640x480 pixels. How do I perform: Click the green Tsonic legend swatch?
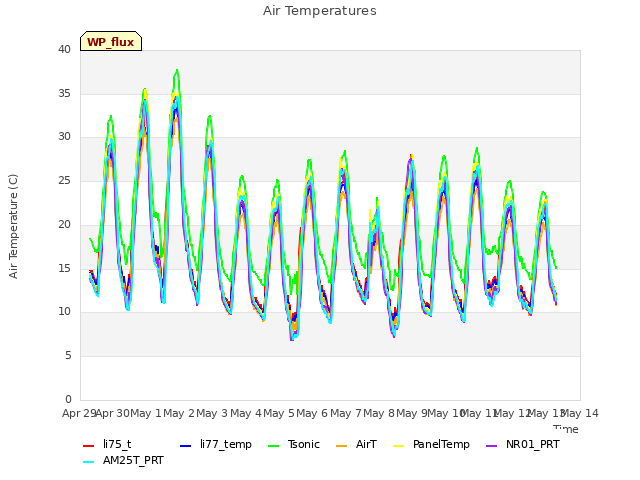click(273, 446)
